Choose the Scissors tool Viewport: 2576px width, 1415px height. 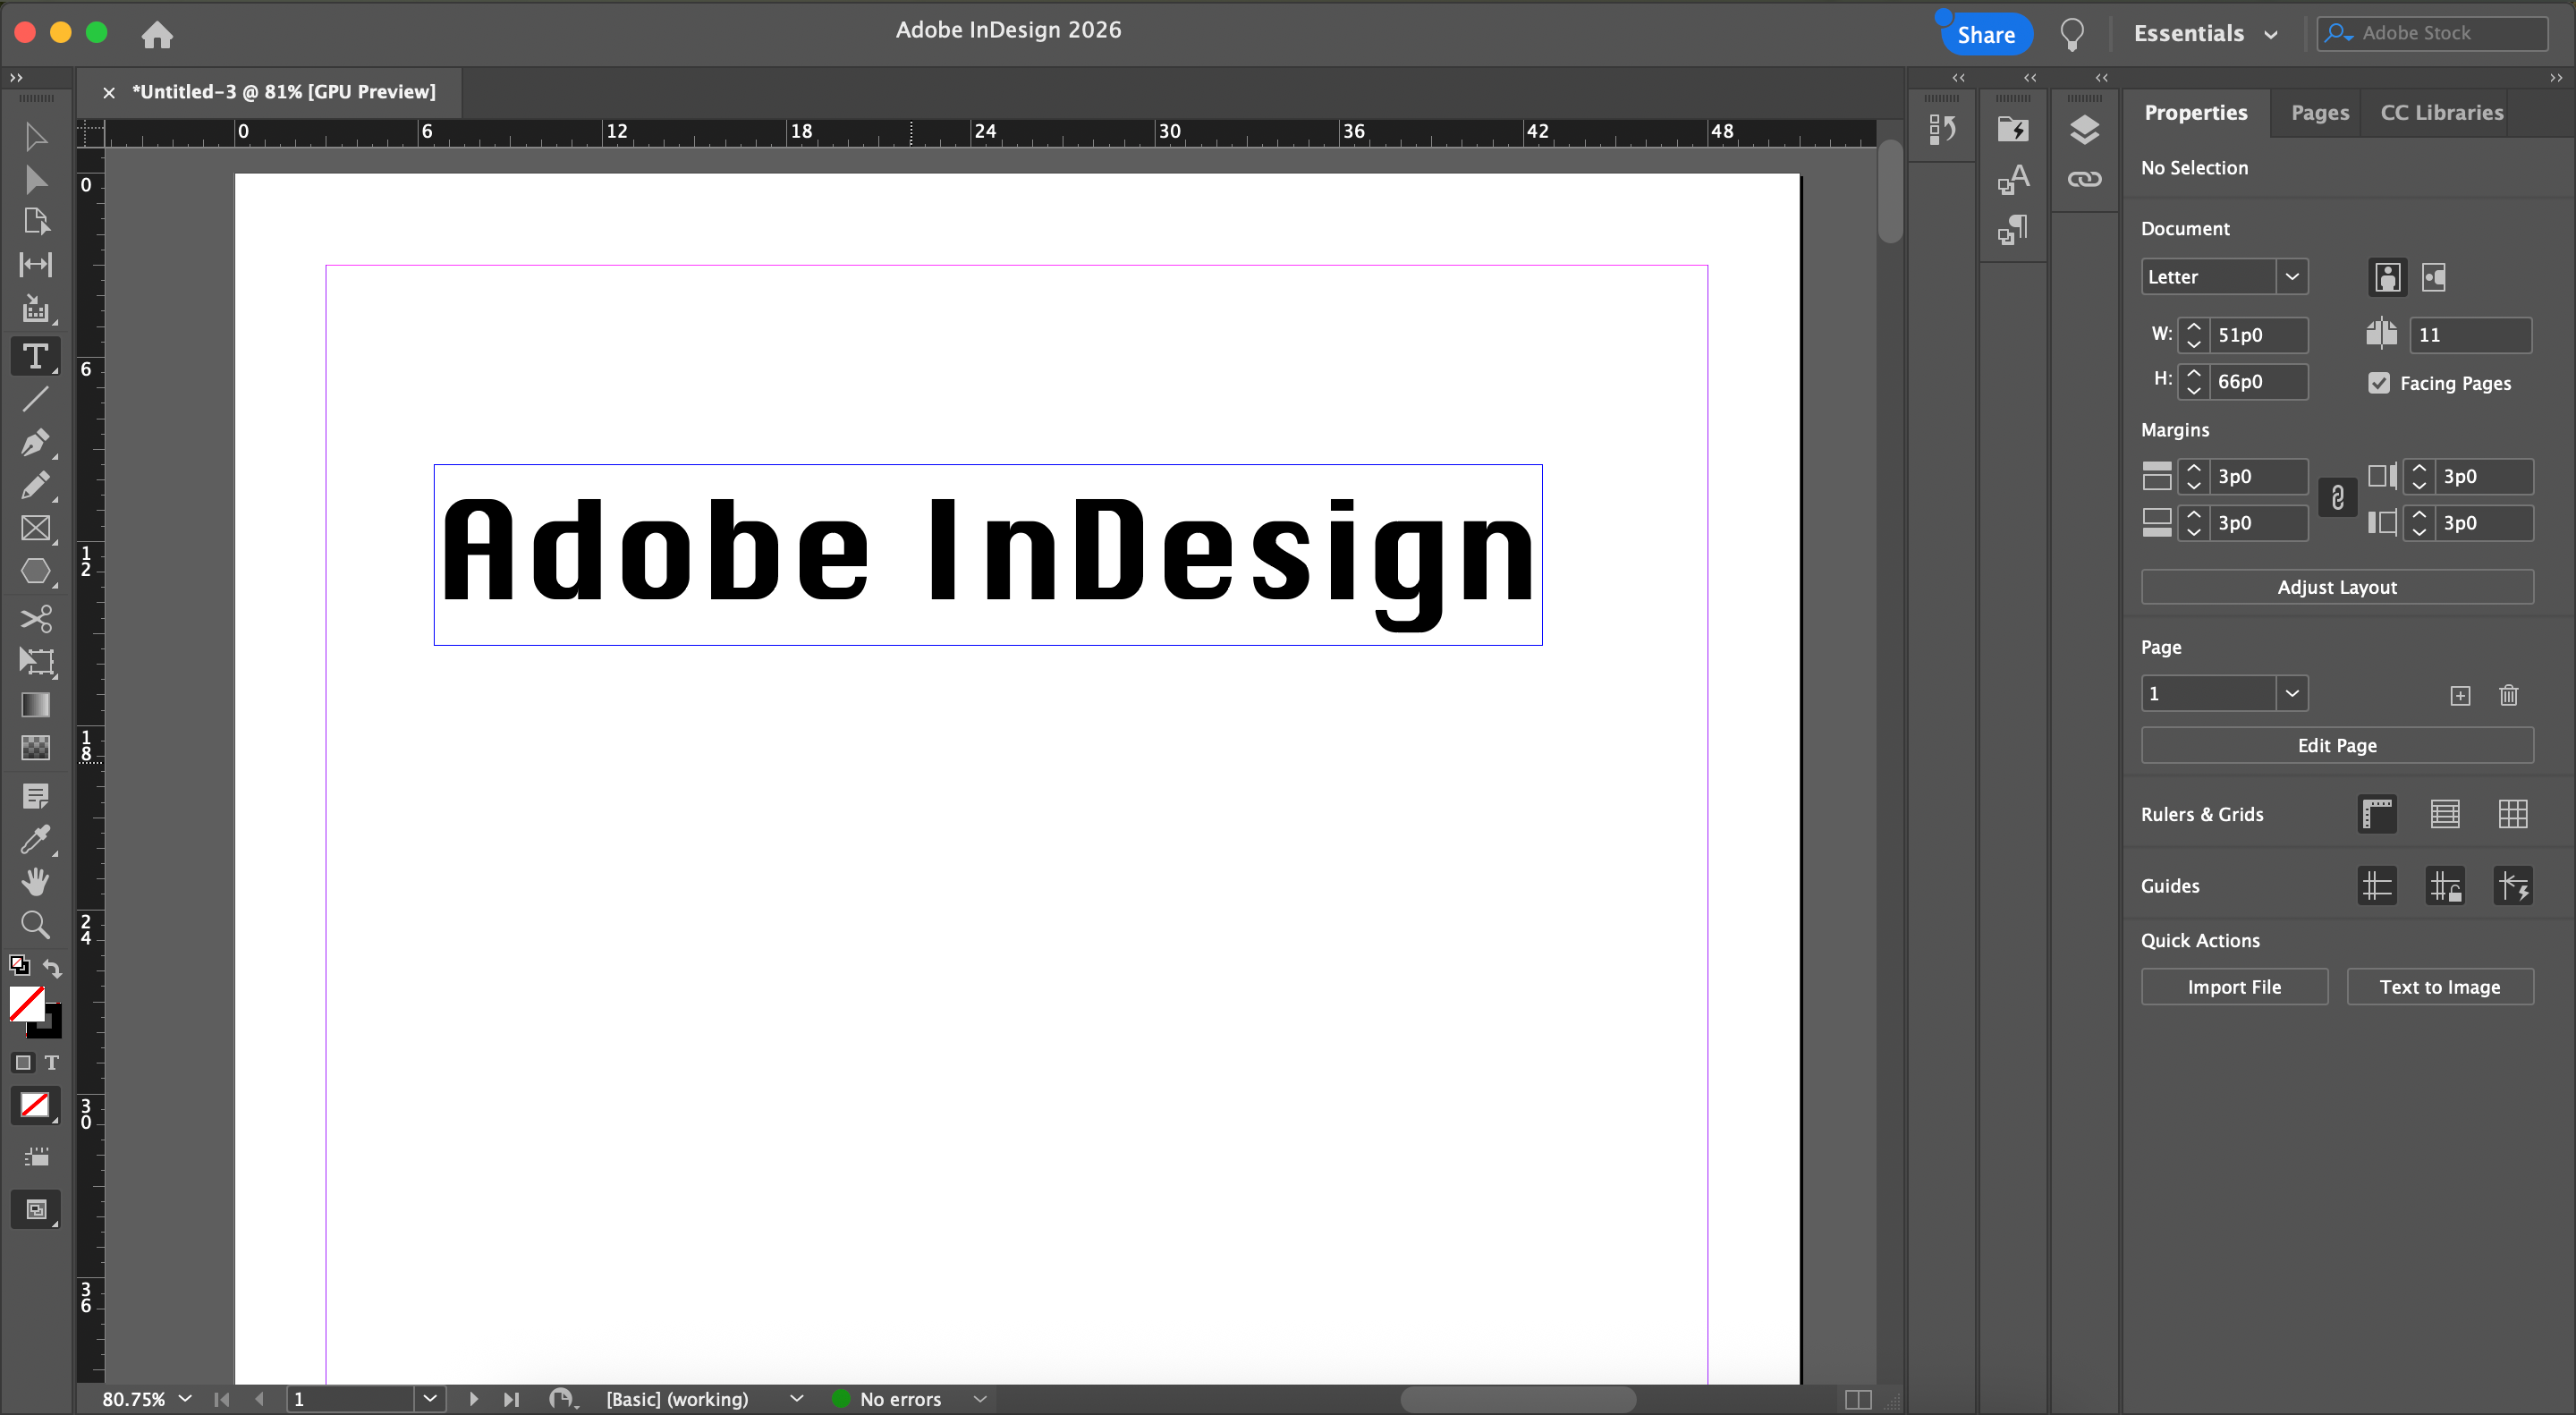[x=35, y=619]
